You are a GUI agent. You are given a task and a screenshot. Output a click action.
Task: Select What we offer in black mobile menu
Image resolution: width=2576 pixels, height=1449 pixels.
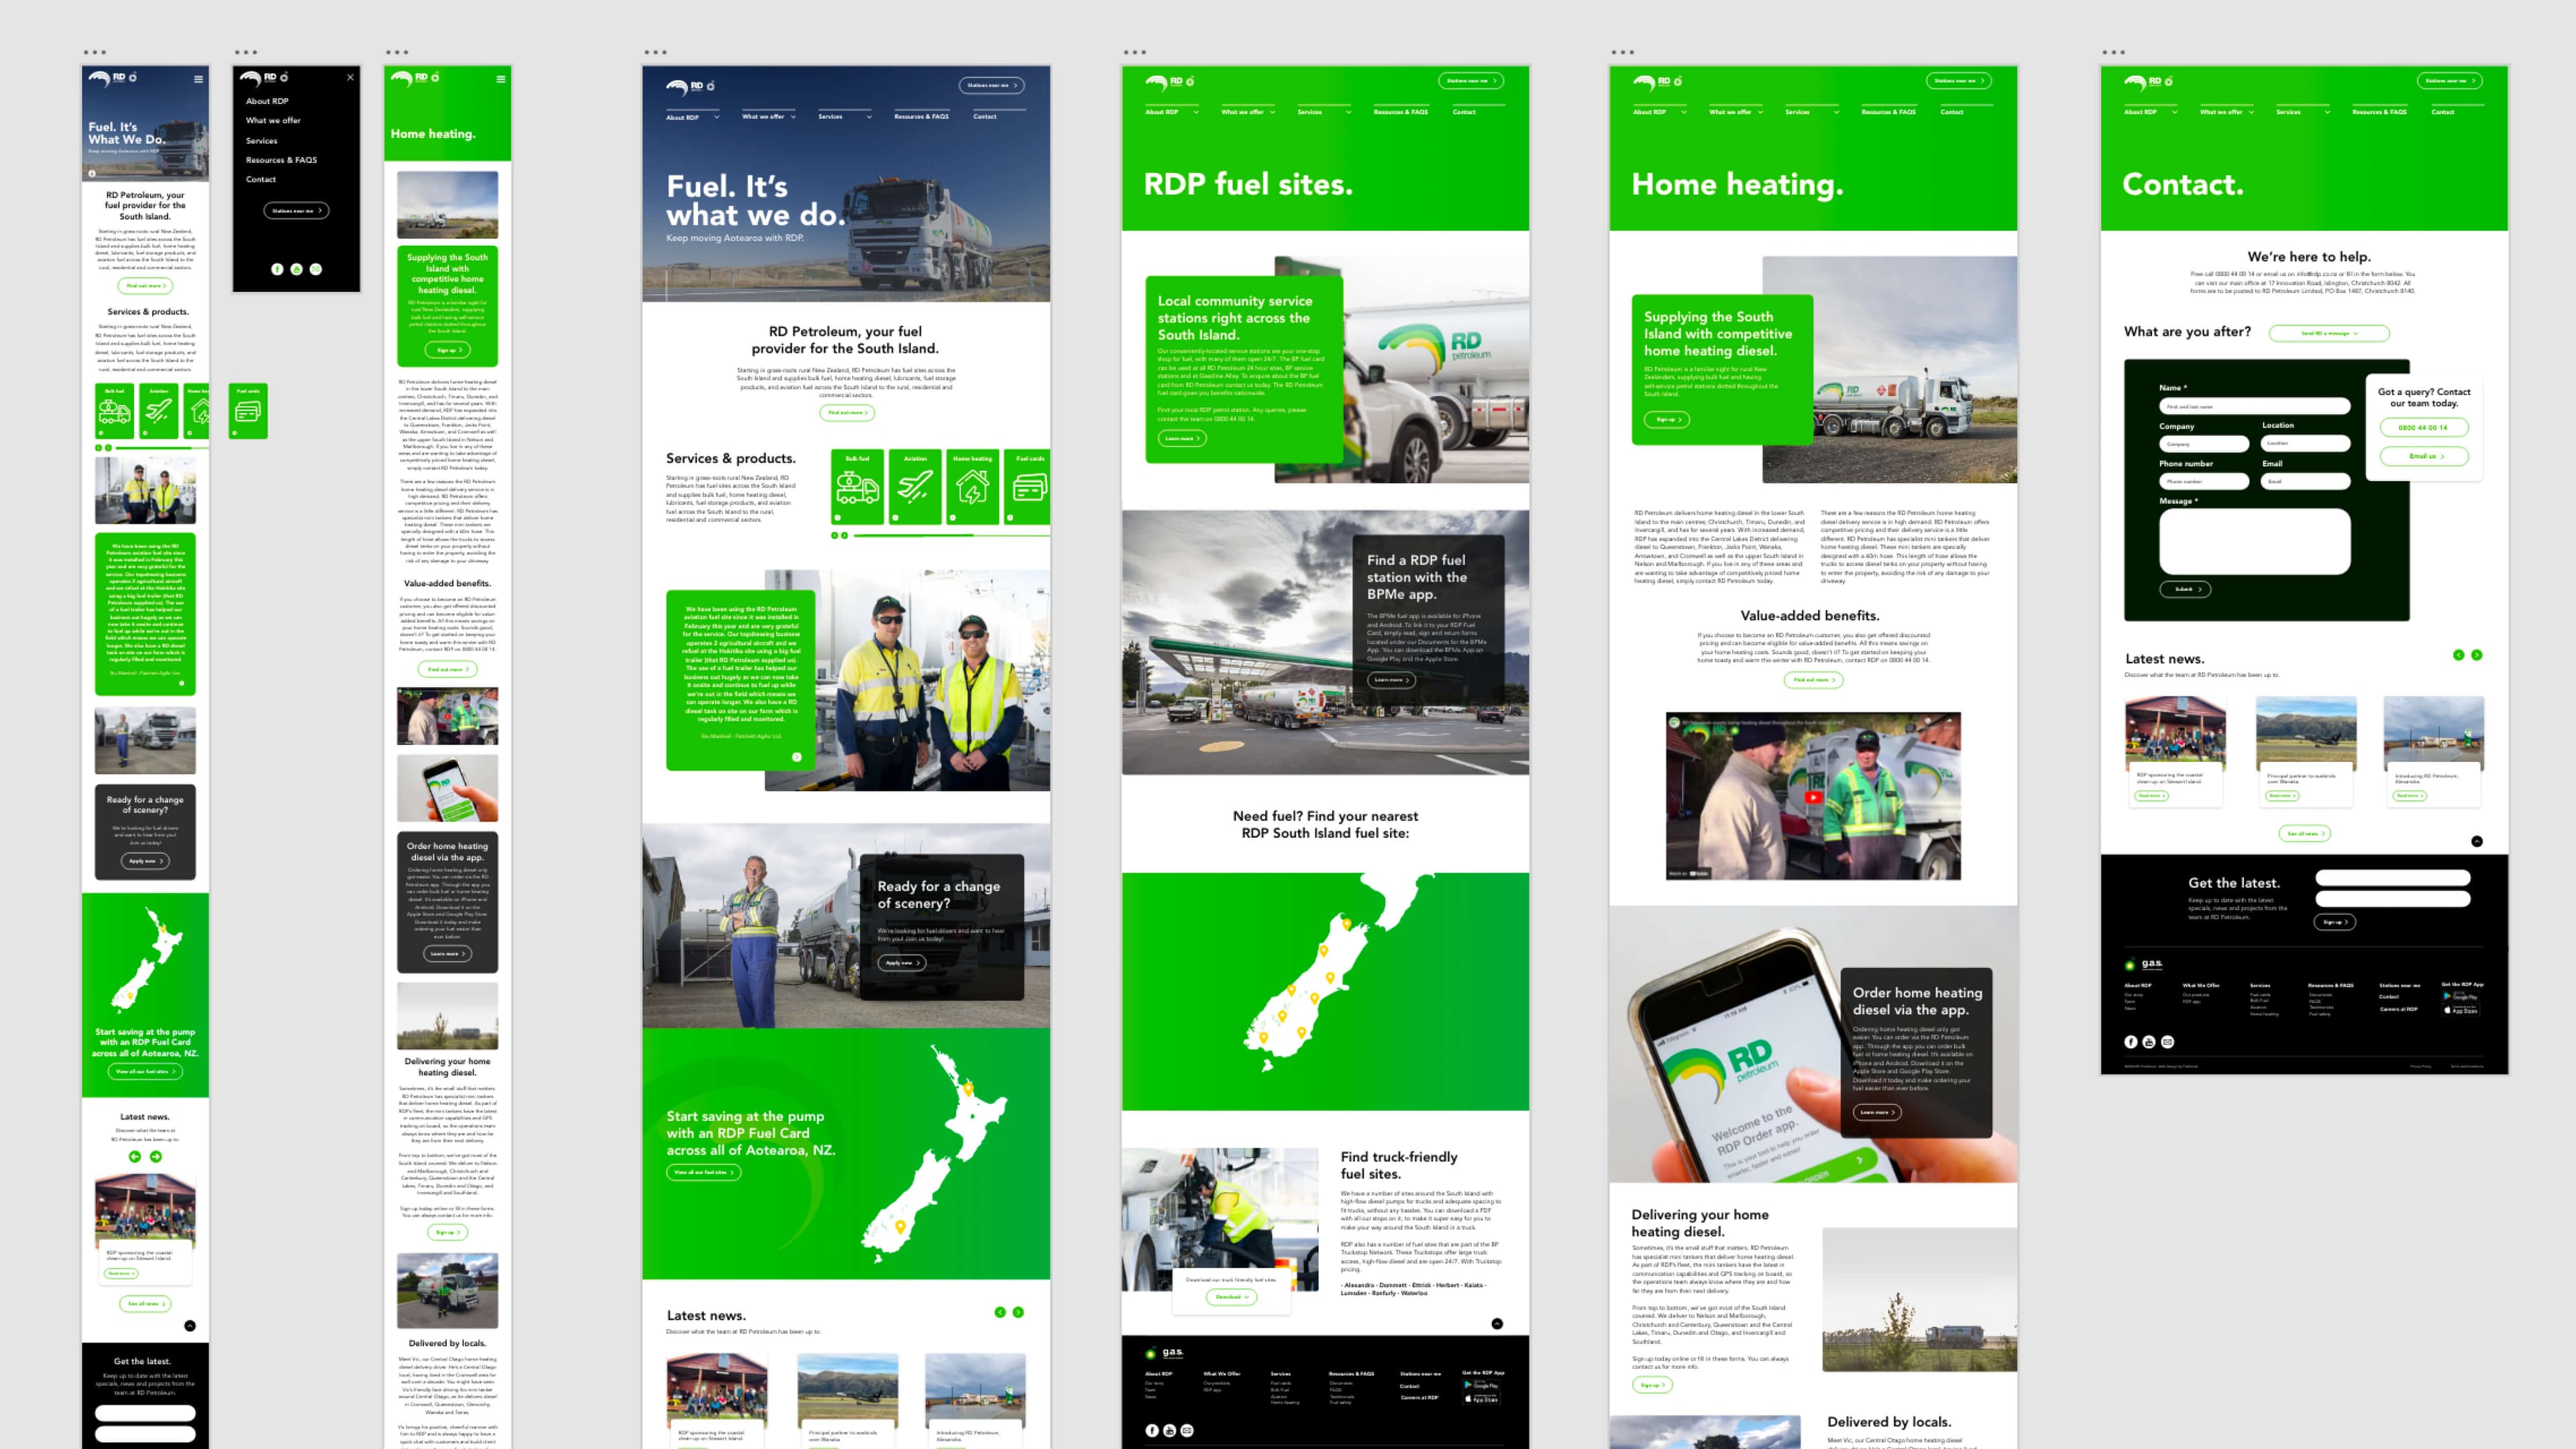[x=273, y=120]
